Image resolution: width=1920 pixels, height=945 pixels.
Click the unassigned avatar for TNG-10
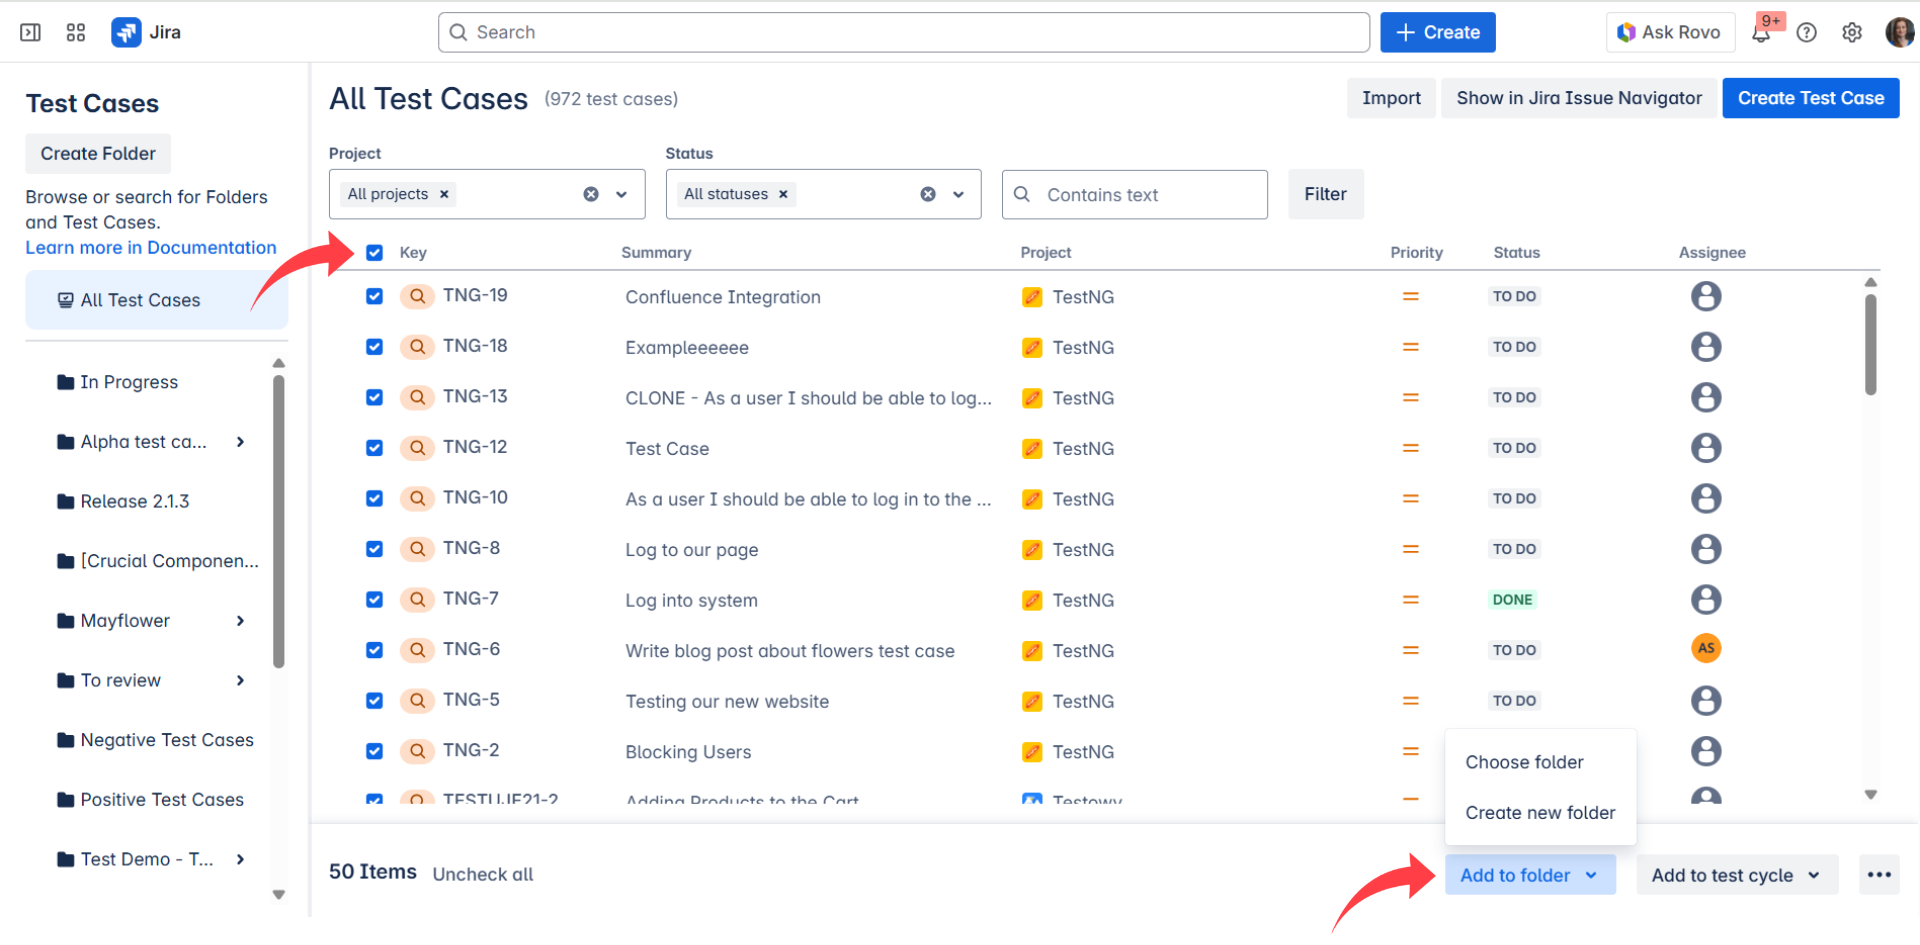point(1706,498)
